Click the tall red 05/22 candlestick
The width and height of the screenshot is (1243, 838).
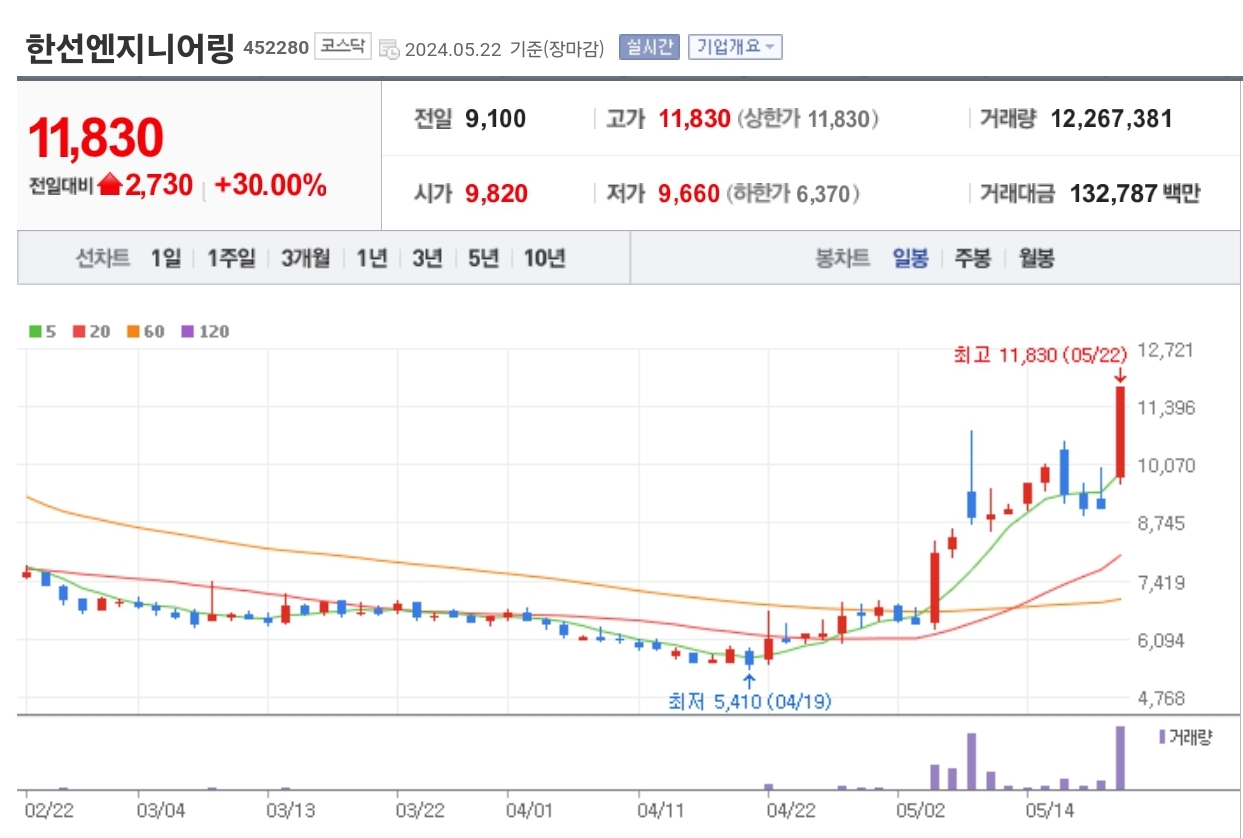coord(1121,432)
